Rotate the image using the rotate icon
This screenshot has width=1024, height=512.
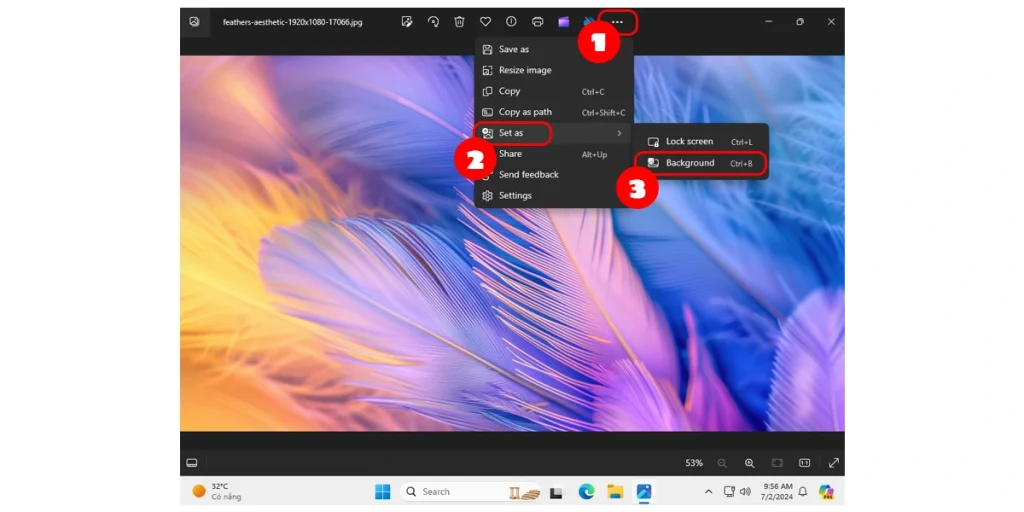point(433,21)
